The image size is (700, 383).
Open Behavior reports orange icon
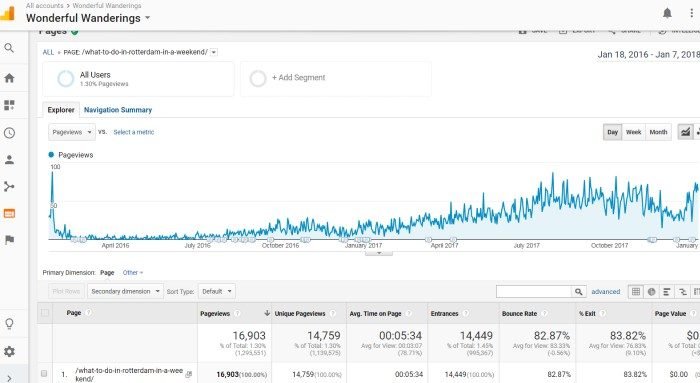(x=9, y=213)
